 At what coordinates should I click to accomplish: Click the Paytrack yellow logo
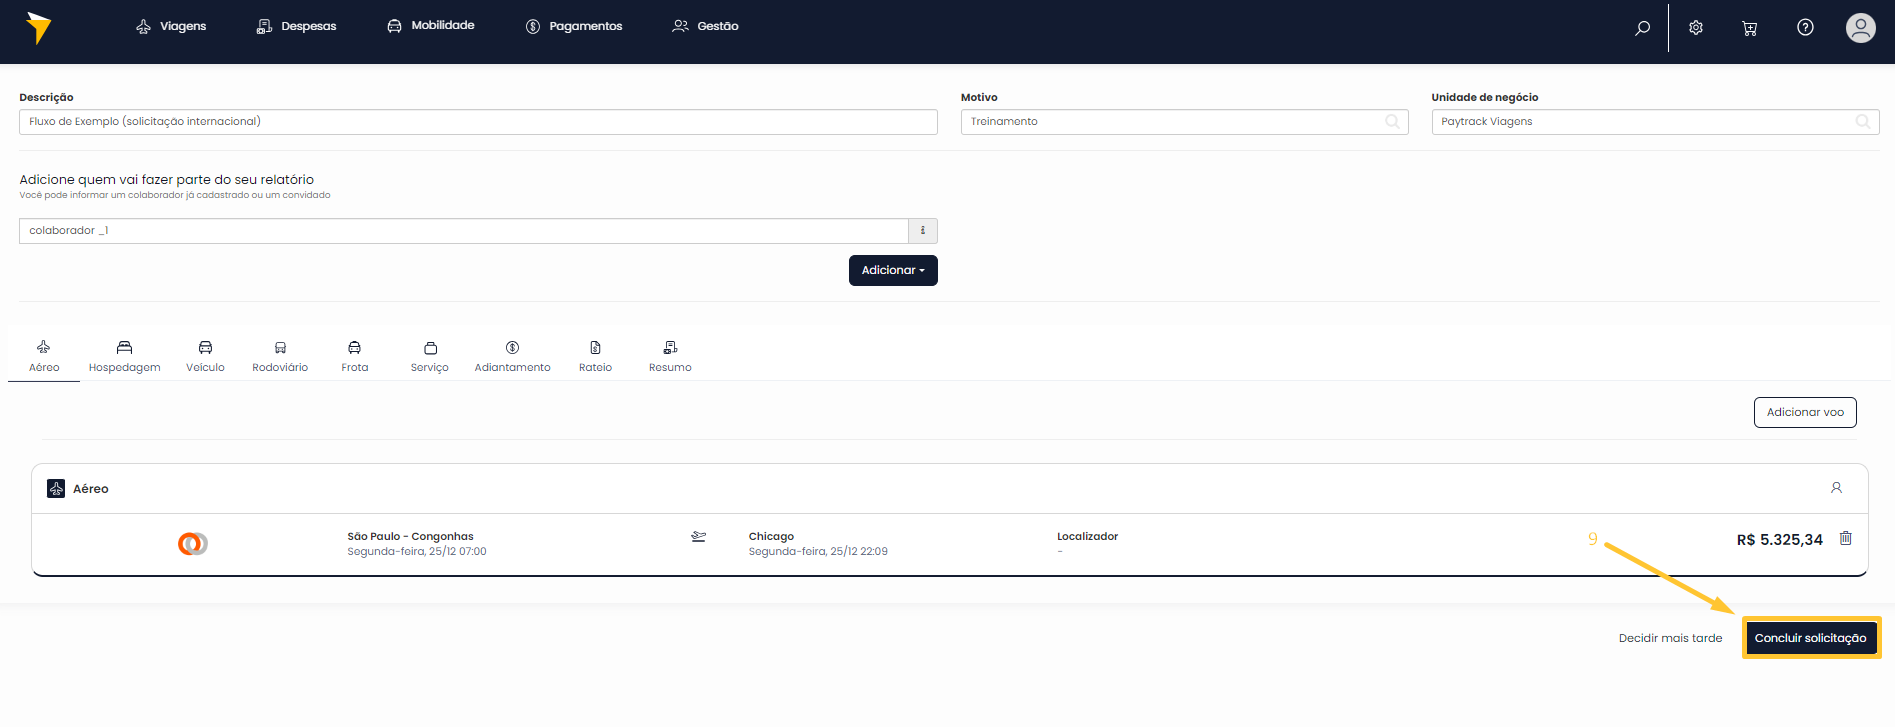coord(38,28)
